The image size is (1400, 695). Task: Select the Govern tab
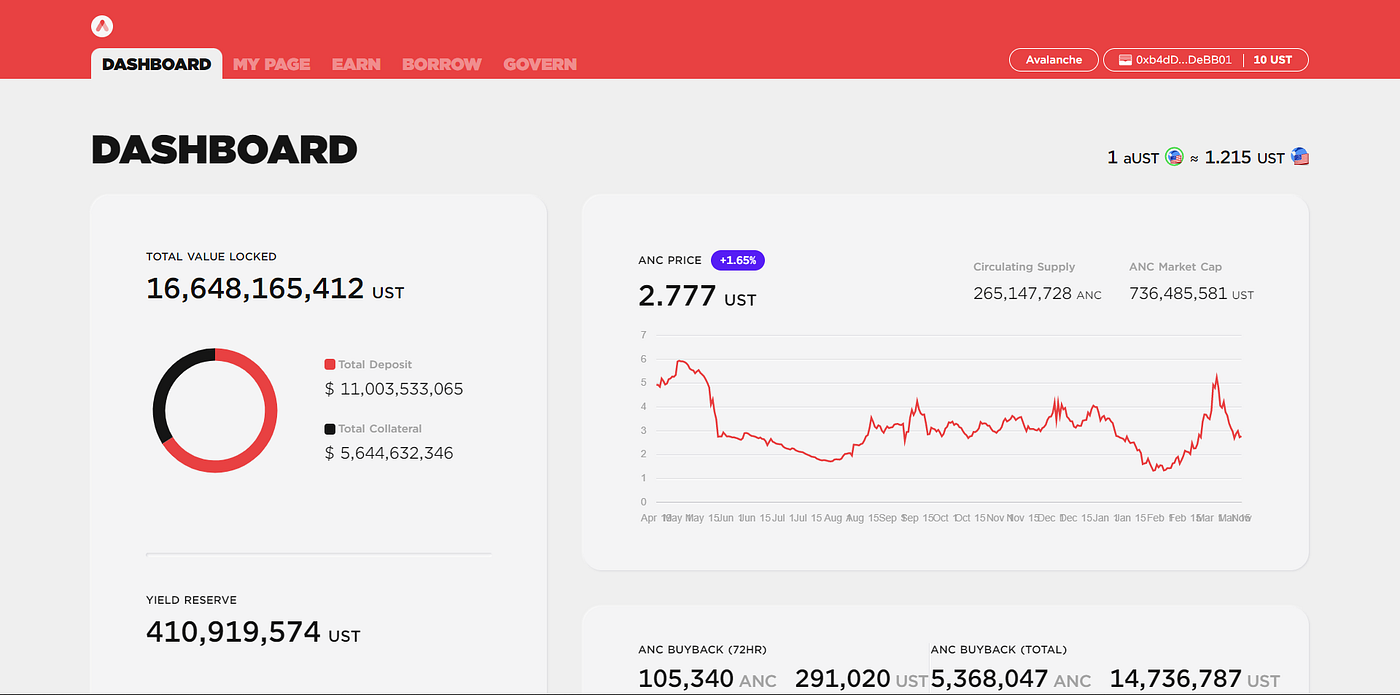pyautogui.click(x=540, y=64)
